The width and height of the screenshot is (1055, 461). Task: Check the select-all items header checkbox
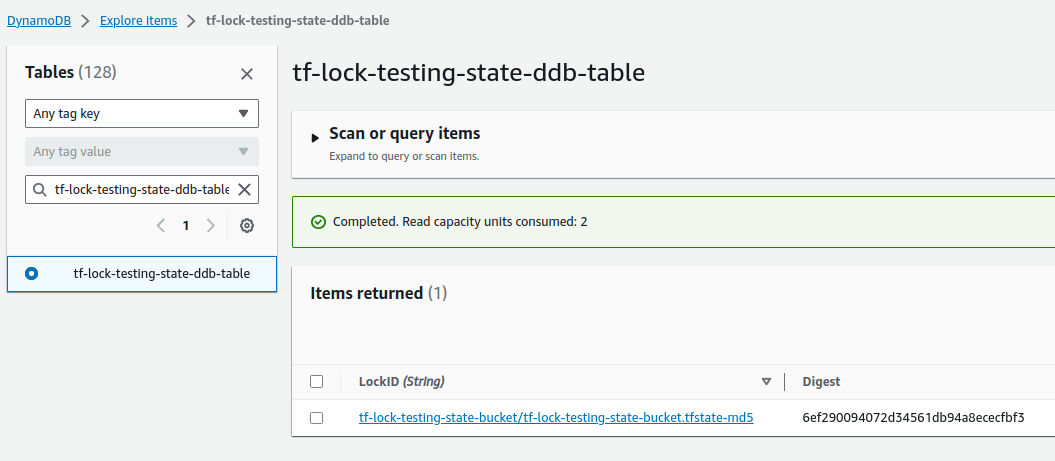[x=316, y=382]
